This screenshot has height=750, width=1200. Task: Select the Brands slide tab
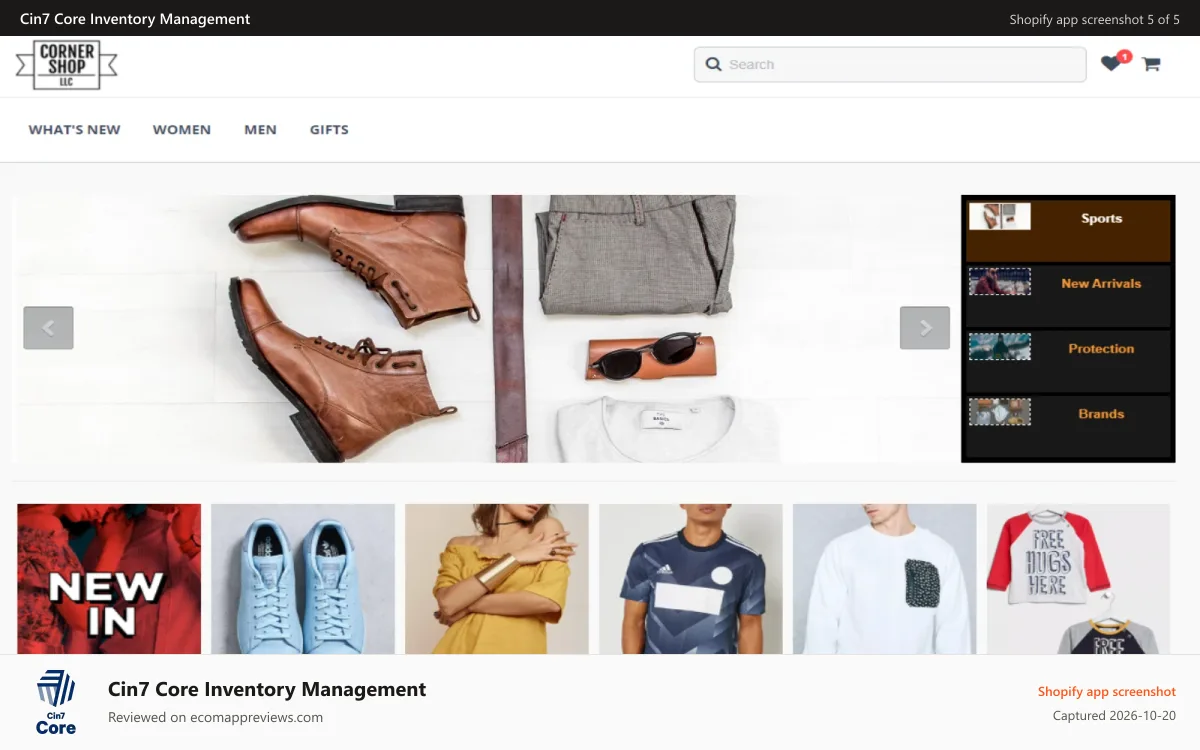[x=1068, y=425]
